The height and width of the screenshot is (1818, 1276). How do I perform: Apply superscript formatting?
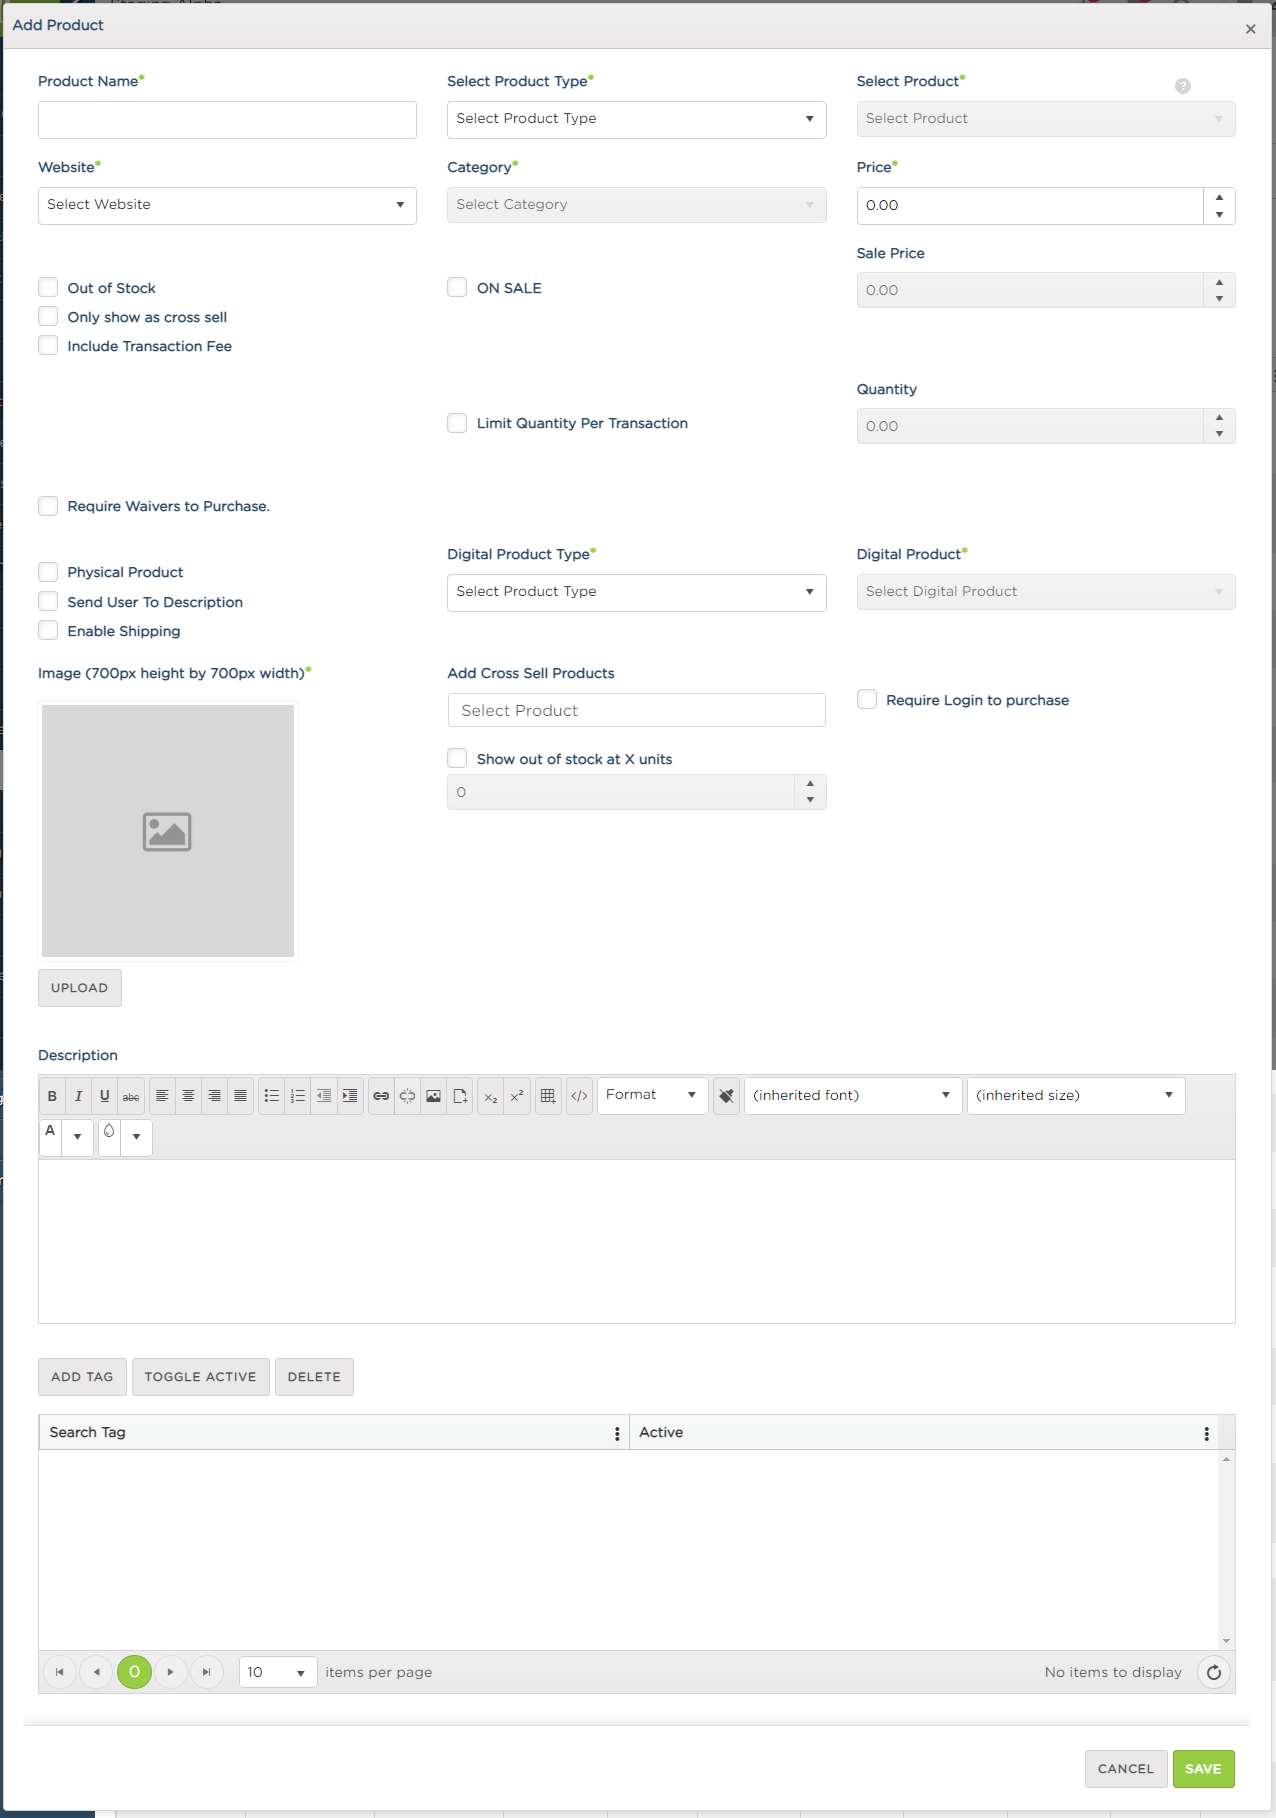pos(516,1096)
